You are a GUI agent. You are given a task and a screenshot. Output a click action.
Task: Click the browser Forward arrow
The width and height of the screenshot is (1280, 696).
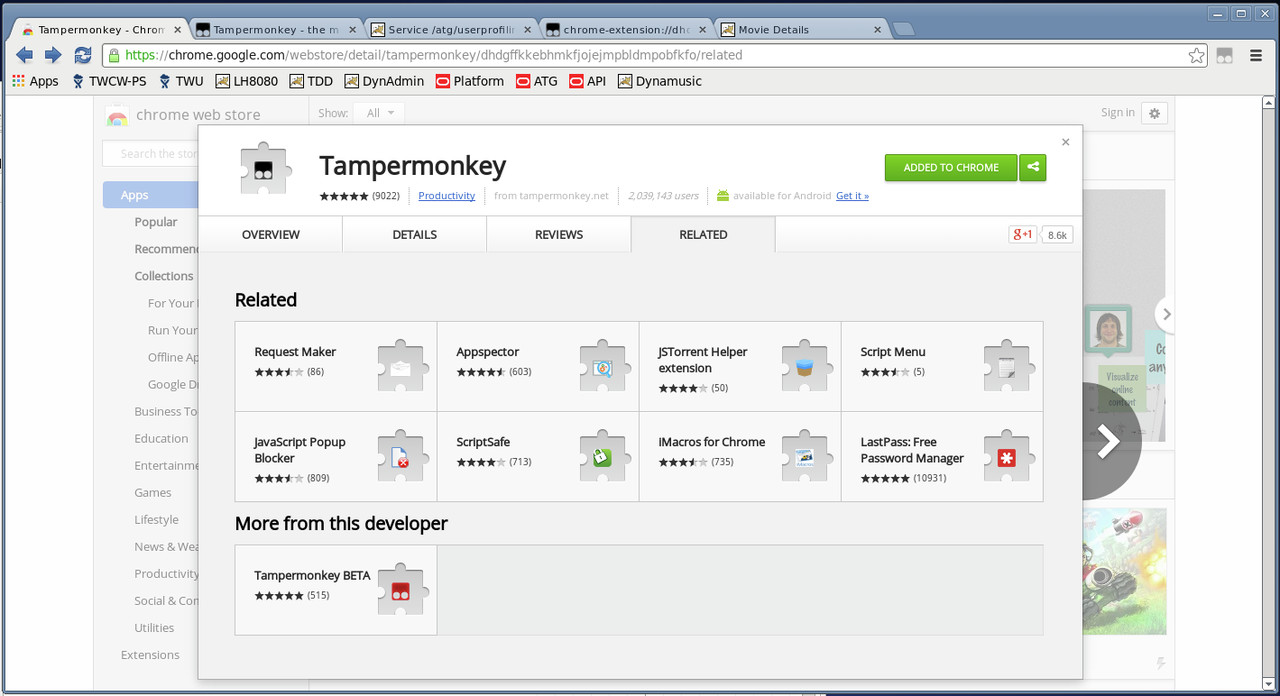click(53, 55)
